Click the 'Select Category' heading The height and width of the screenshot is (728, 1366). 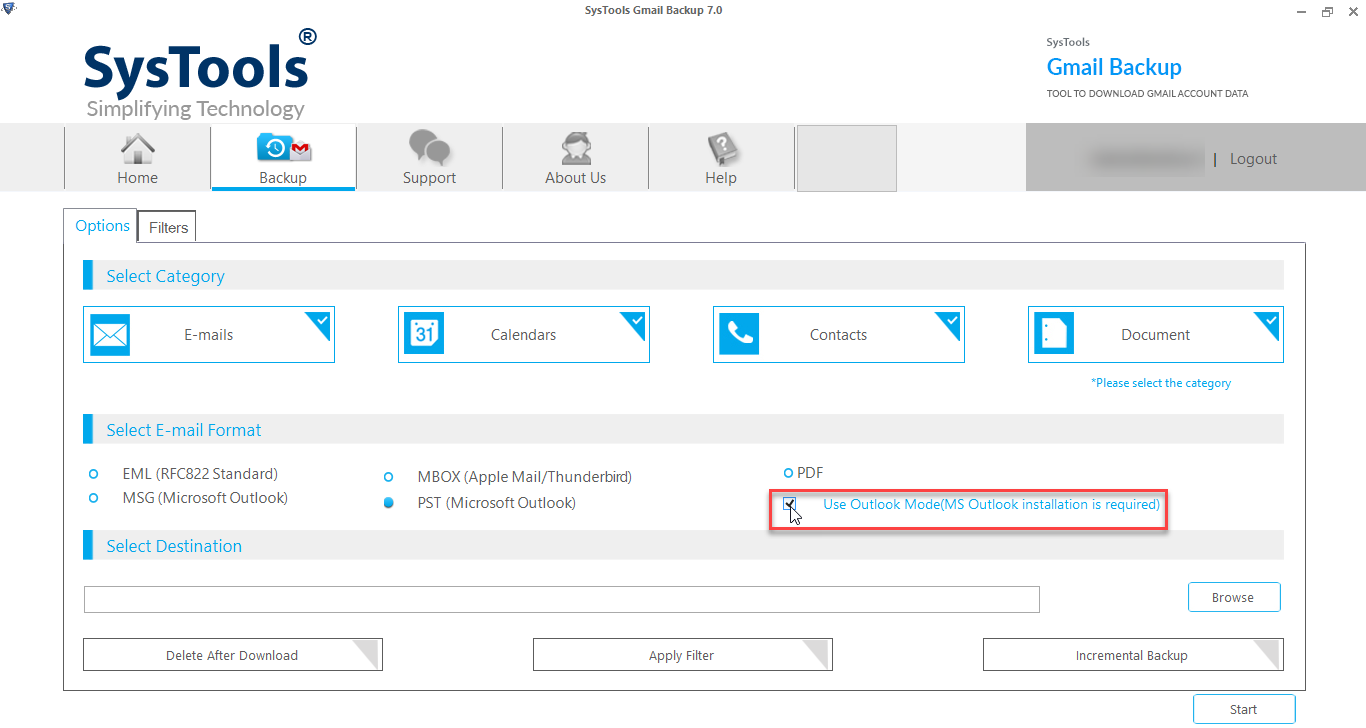click(166, 276)
